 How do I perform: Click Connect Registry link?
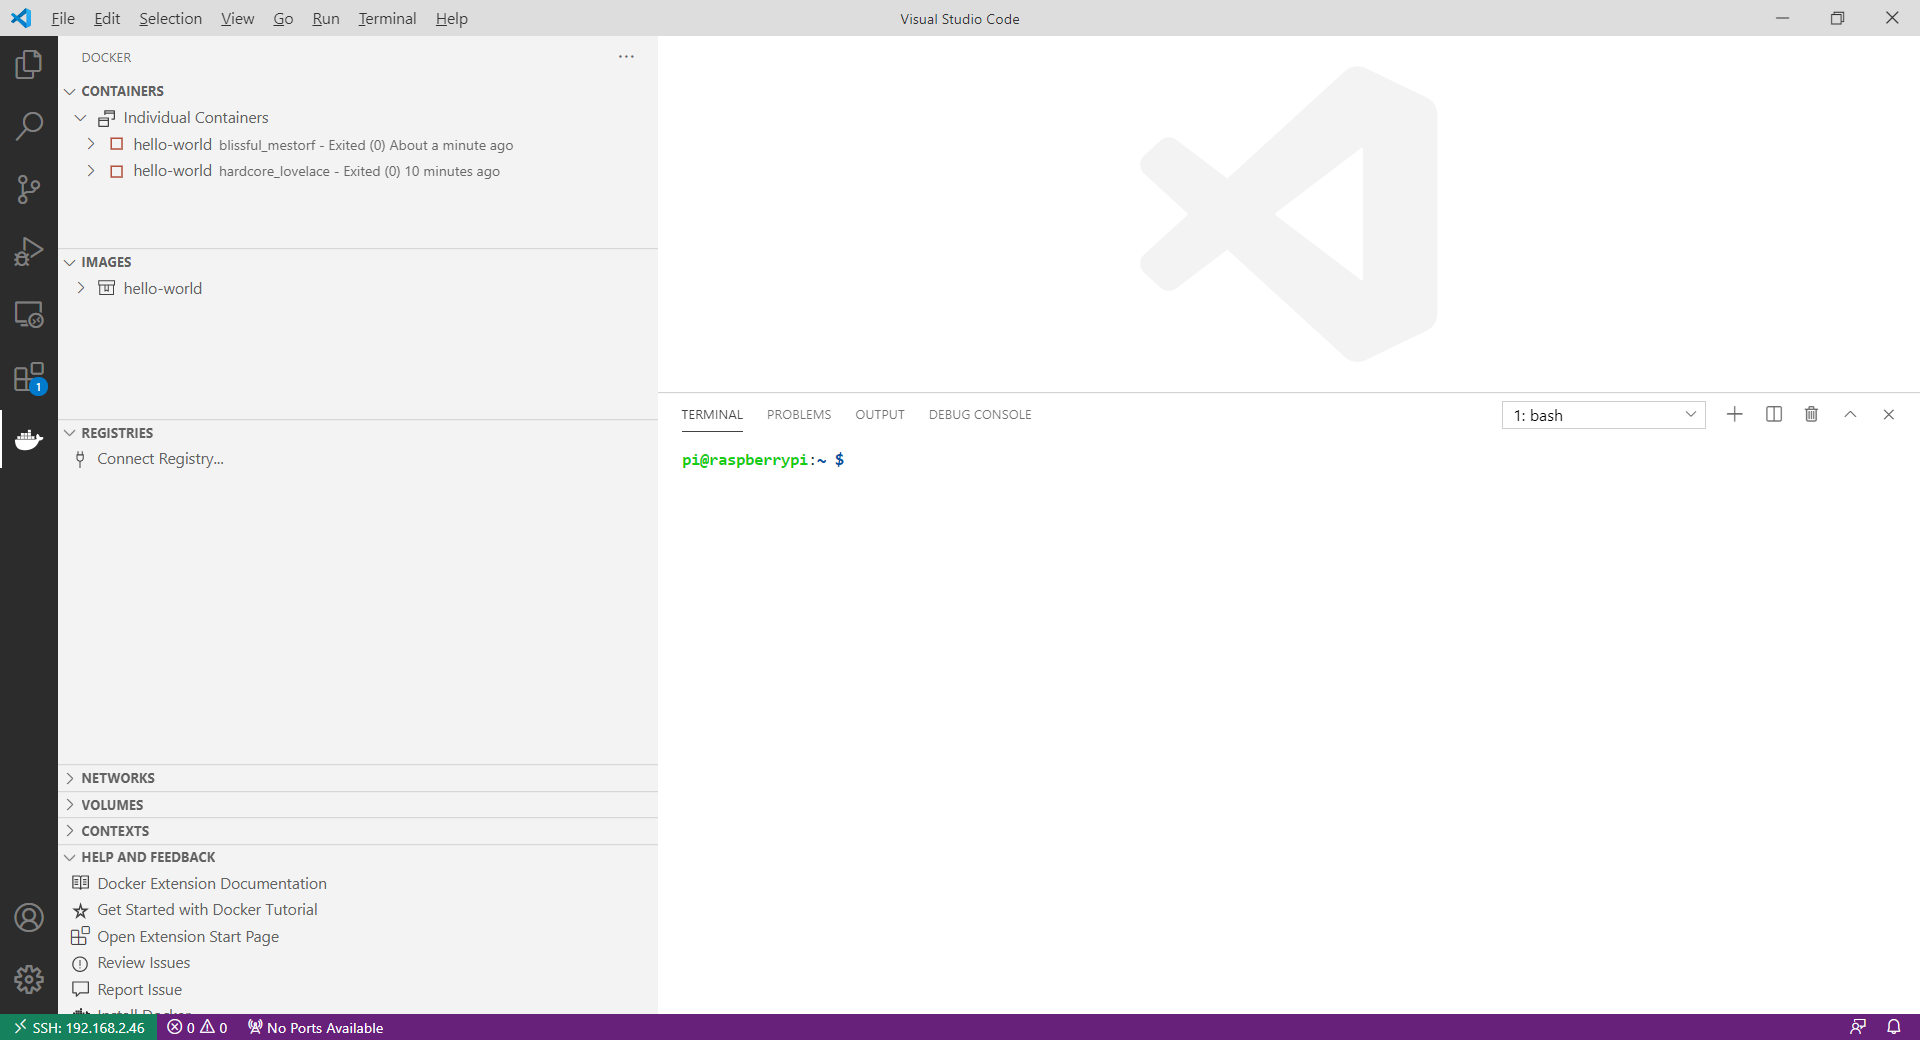[x=160, y=459]
